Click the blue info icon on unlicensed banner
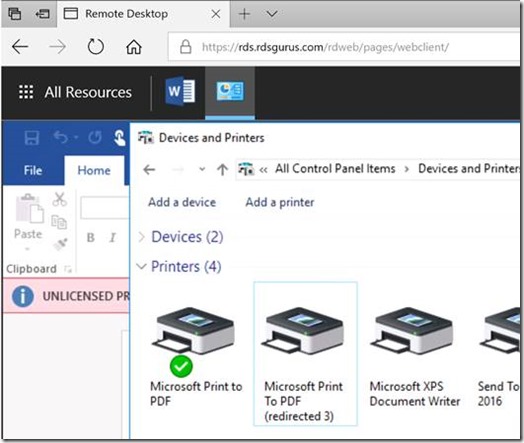Screen dimensions: 524x443 click(22, 296)
